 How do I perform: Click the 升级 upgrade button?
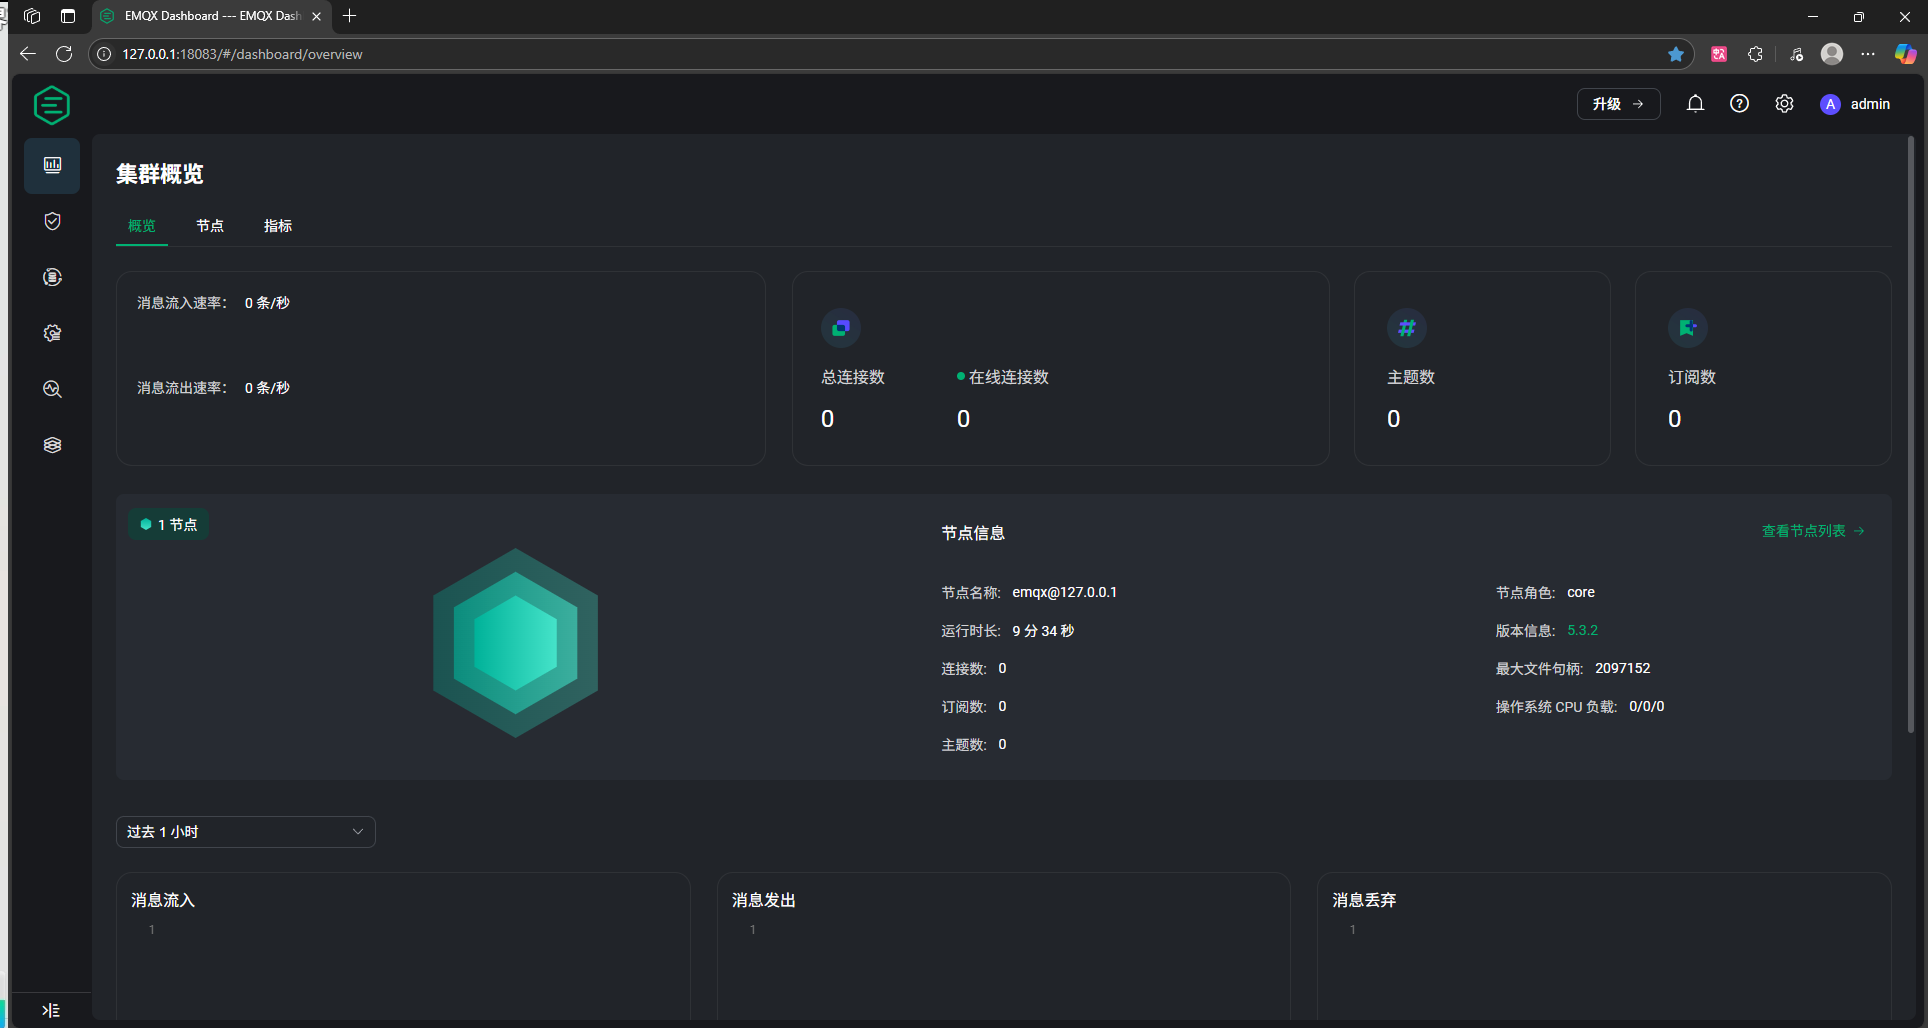point(1618,104)
